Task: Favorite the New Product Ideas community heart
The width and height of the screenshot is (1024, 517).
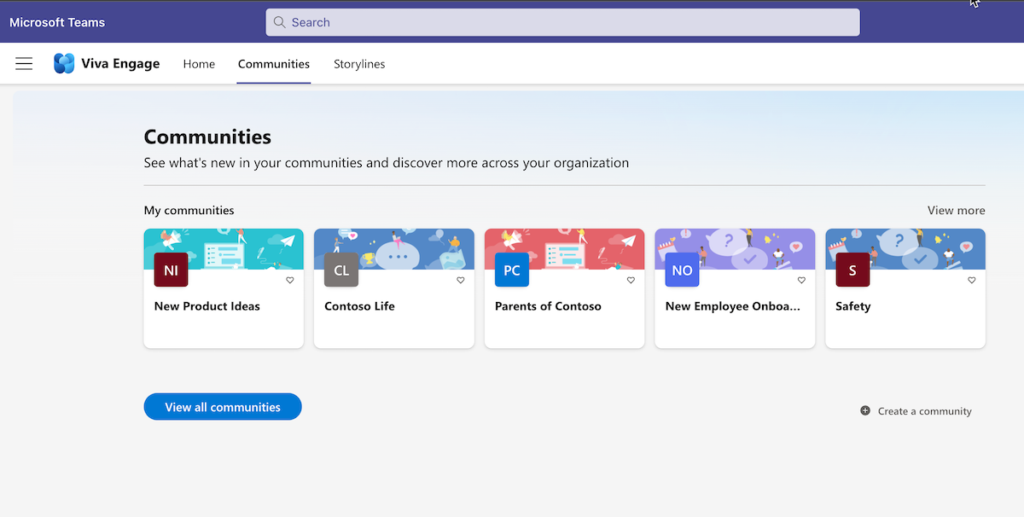Action: click(x=290, y=280)
